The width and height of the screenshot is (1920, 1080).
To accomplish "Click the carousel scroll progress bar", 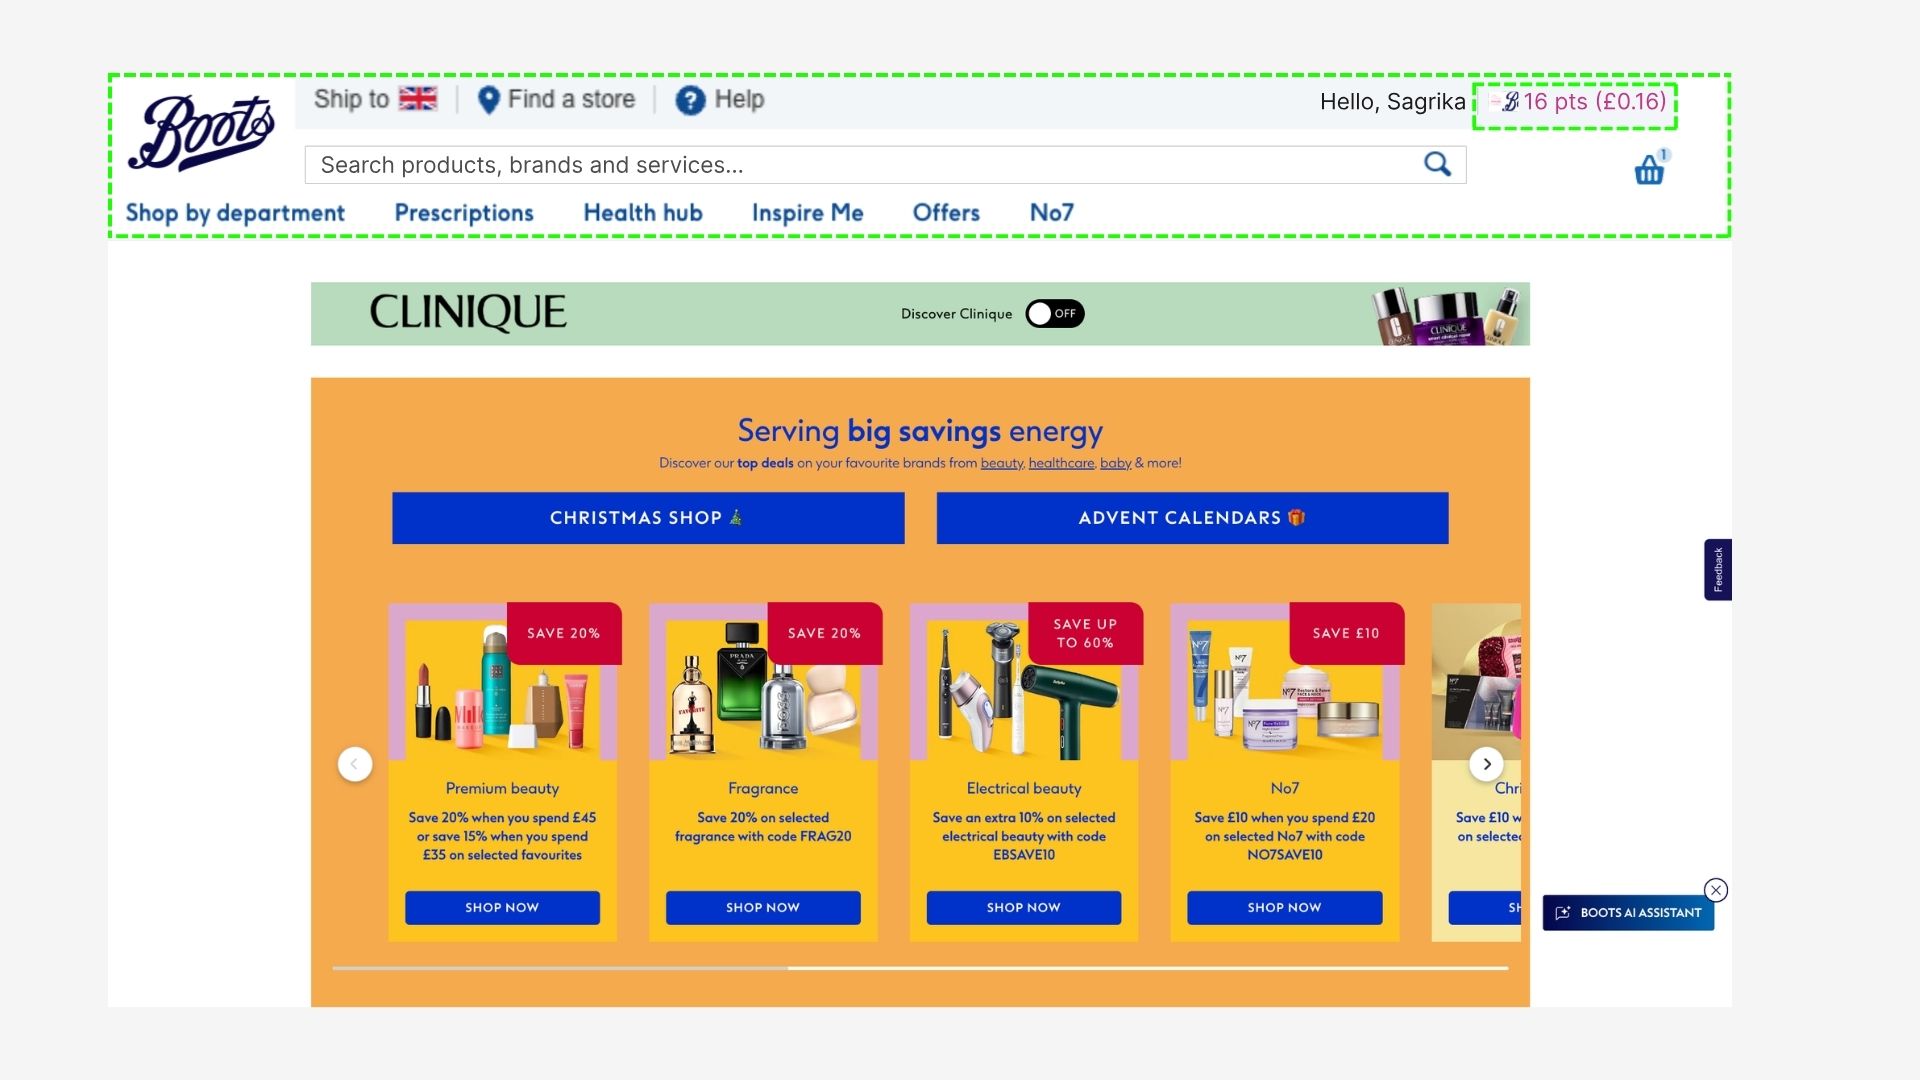I will [920, 968].
